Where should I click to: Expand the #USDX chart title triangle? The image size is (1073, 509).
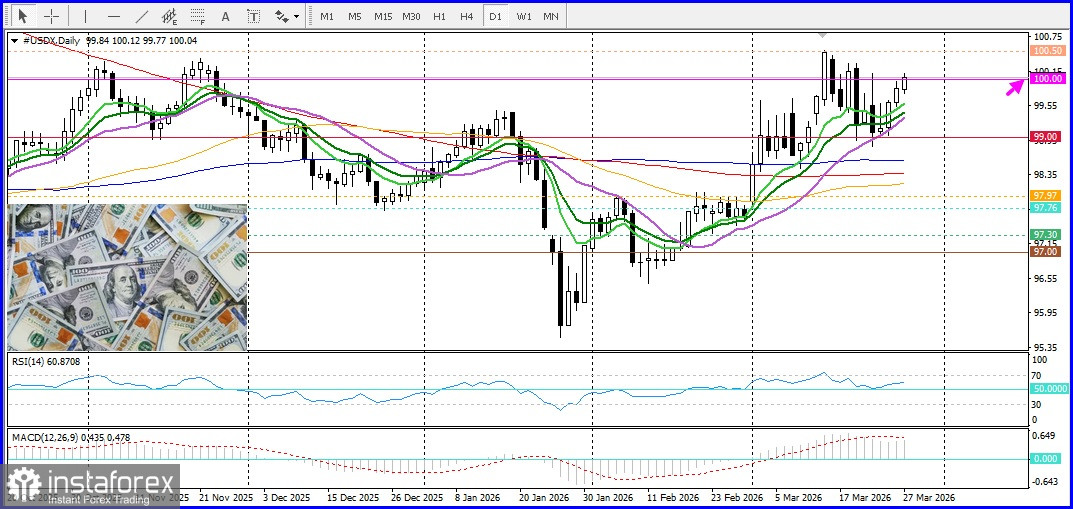(x=14, y=41)
